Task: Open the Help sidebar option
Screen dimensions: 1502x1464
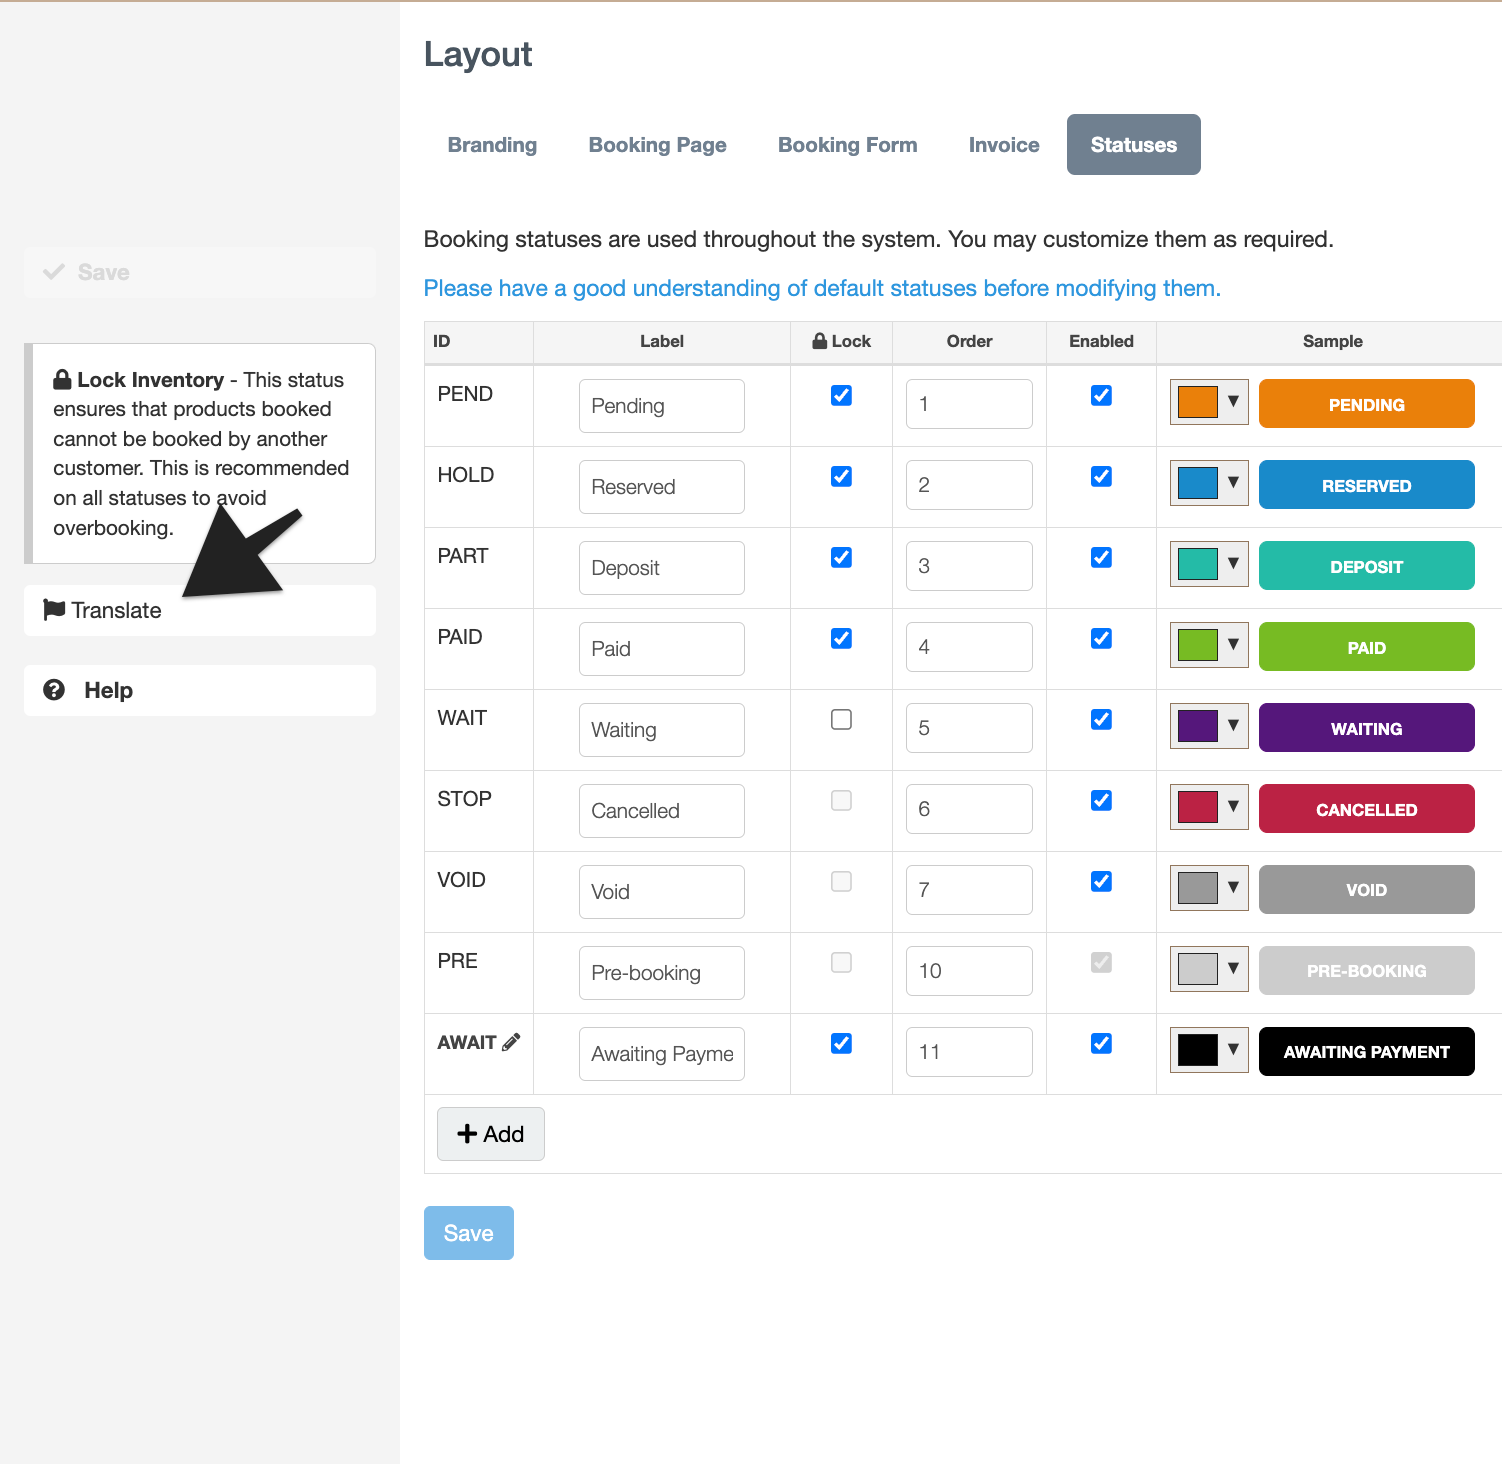Action: point(200,690)
